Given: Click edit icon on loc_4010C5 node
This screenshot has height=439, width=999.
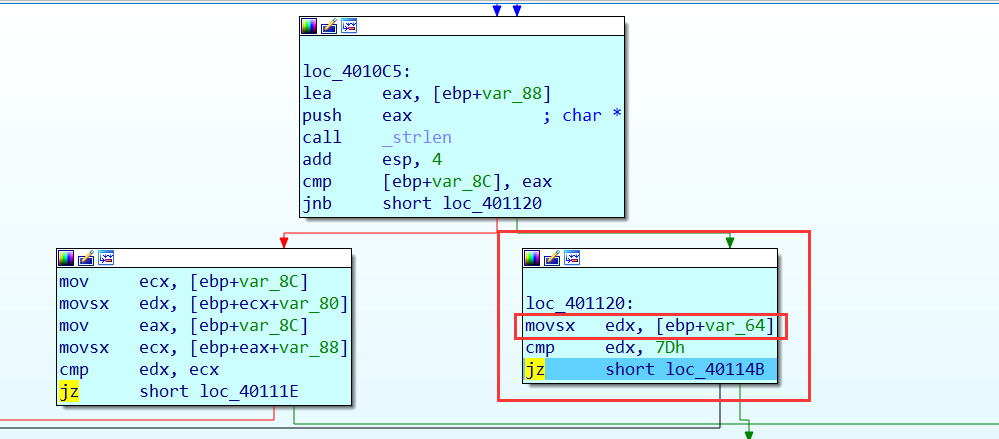Looking at the screenshot, I should (329, 26).
